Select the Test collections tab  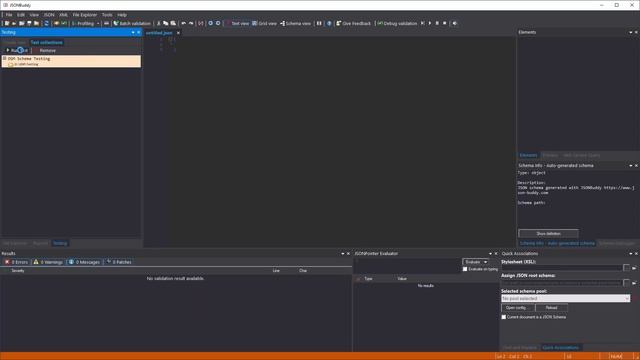[x=47, y=42]
